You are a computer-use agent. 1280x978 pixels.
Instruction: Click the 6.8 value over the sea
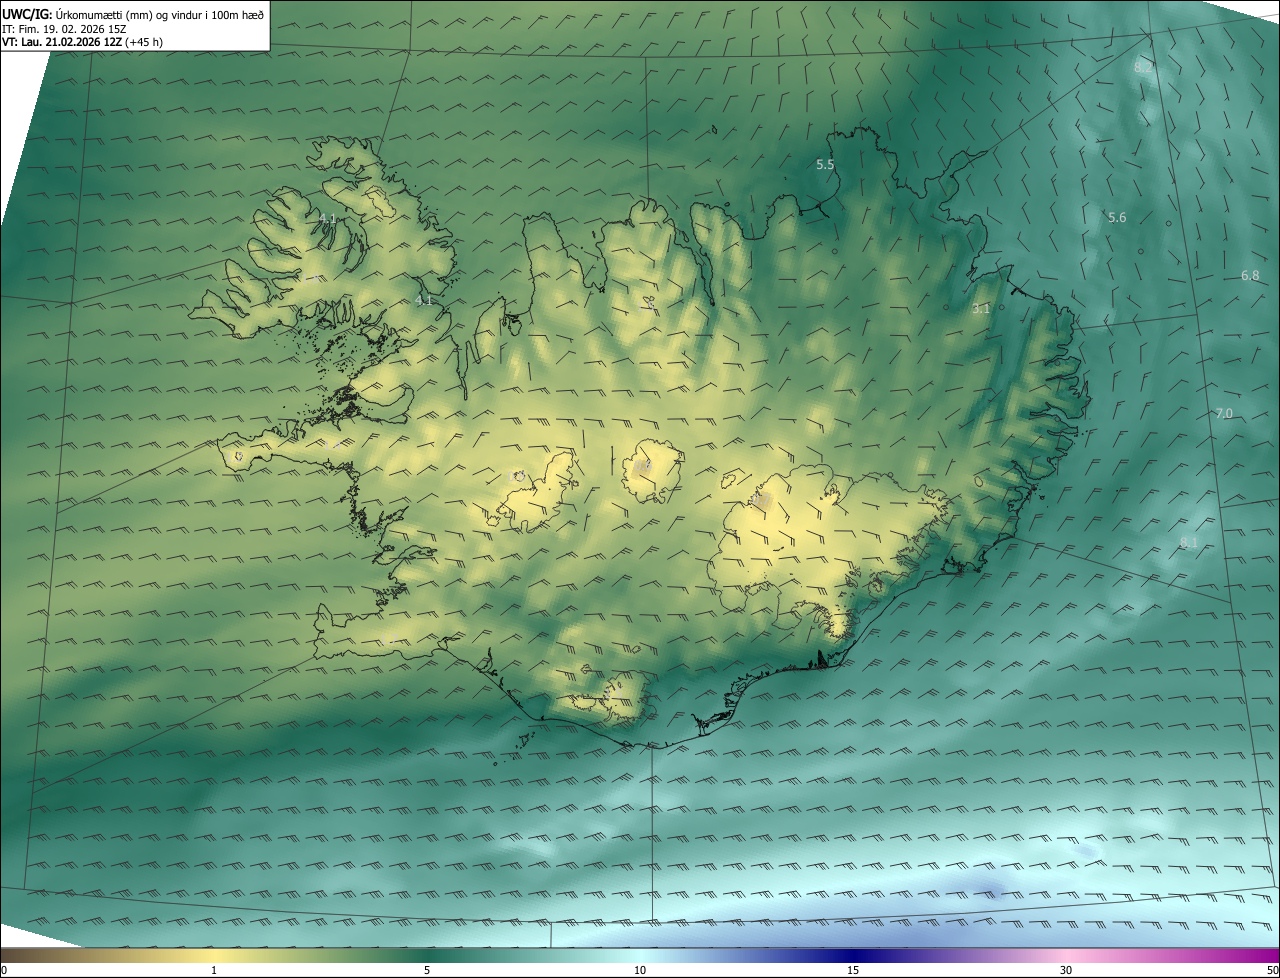[1250, 276]
